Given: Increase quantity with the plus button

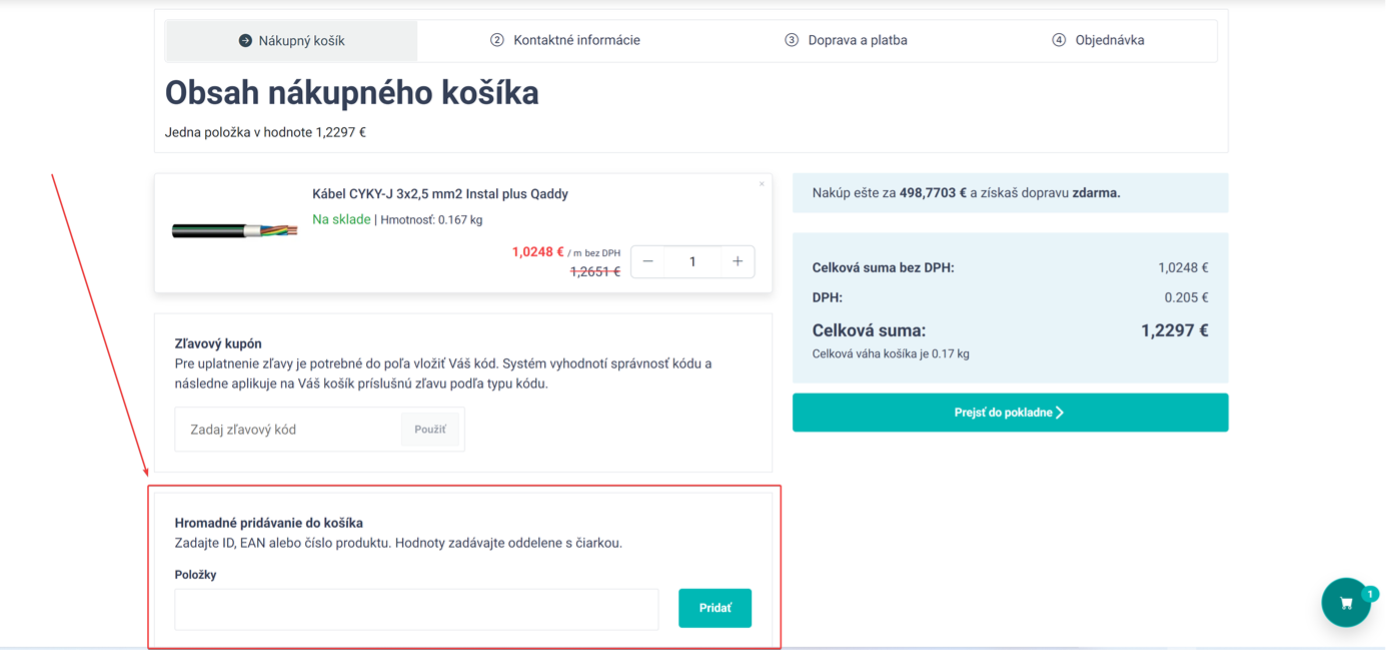Looking at the screenshot, I should 737,262.
